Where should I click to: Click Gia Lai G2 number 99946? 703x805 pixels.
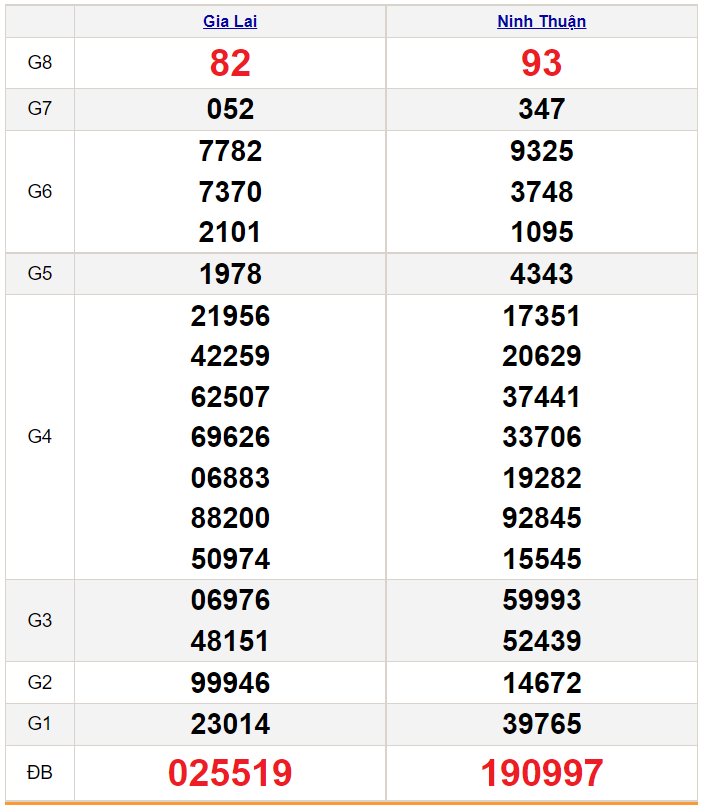point(230,683)
